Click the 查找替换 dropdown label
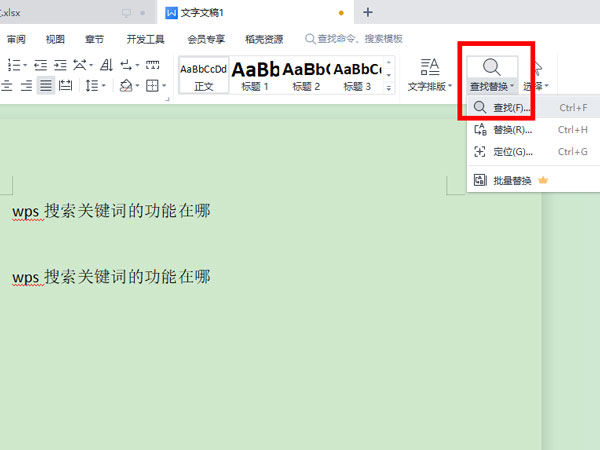This screenshot has height=450, width=600. click(x=492, y=87)
